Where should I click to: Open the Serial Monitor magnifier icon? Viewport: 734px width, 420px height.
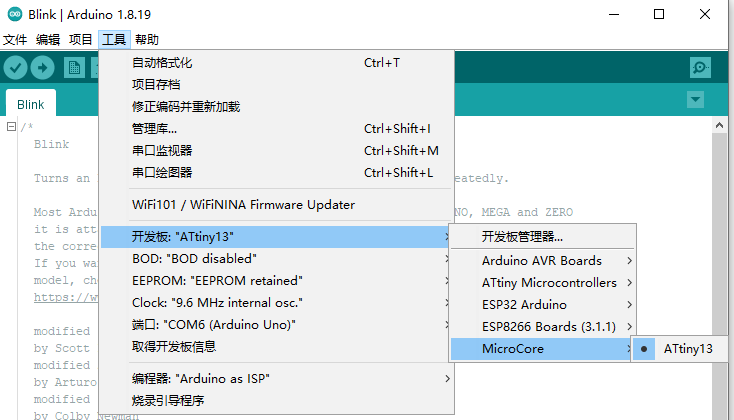[x=700, y=68]
